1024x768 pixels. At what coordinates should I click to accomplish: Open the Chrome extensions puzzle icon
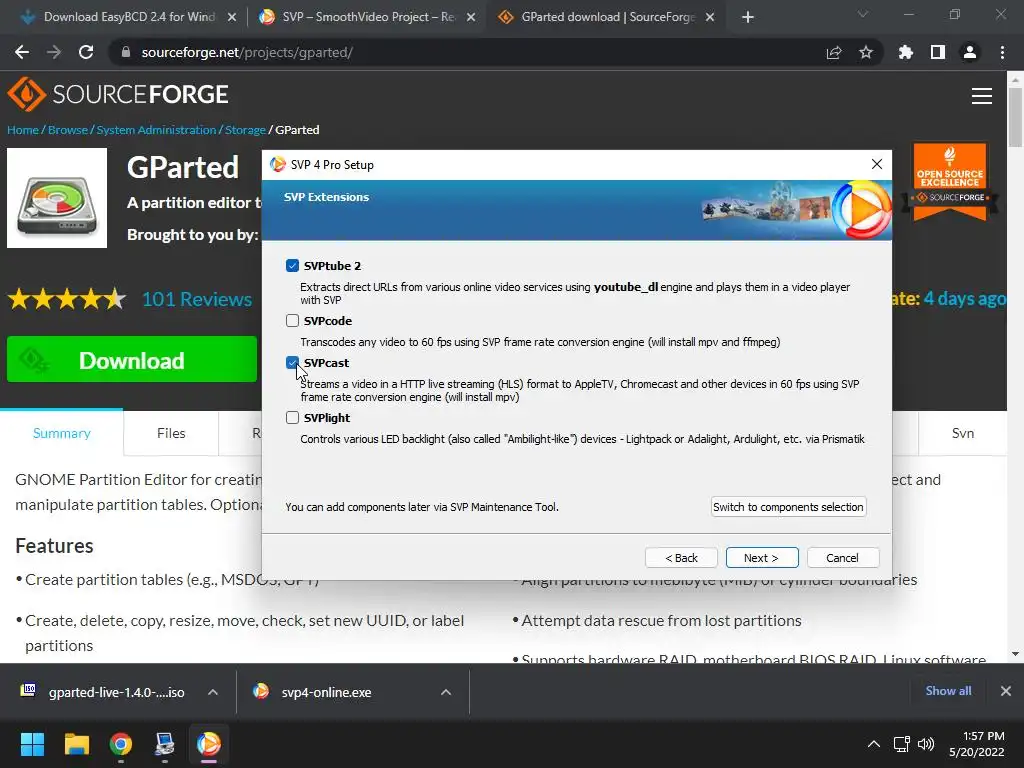point(905,52)
